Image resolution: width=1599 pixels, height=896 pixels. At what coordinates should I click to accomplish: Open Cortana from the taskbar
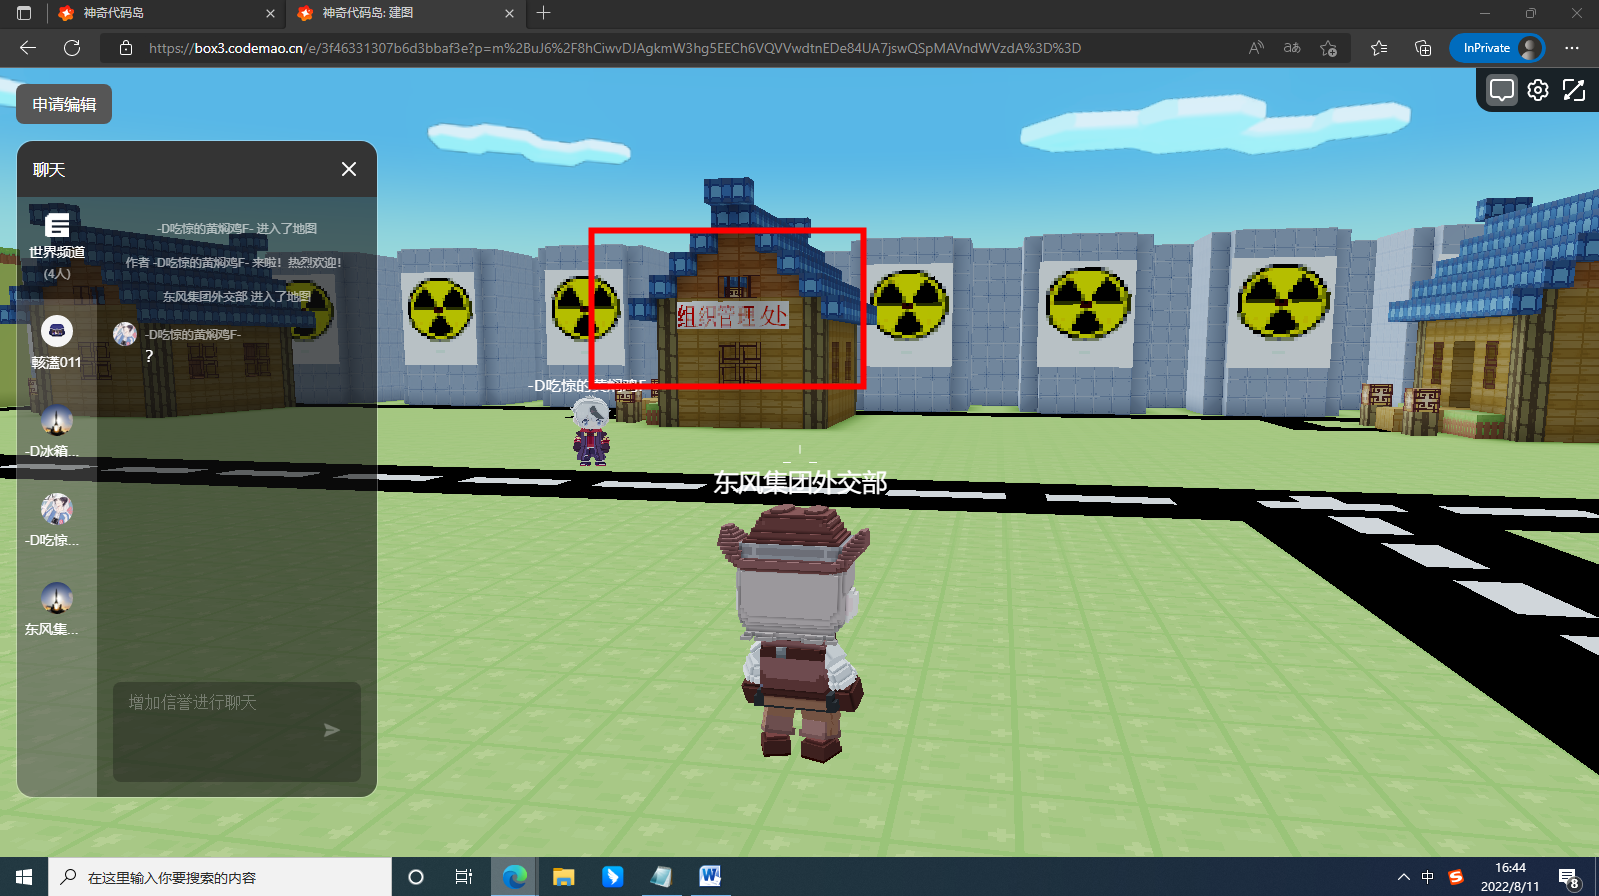pyautogui.click(x=416, y=877)
